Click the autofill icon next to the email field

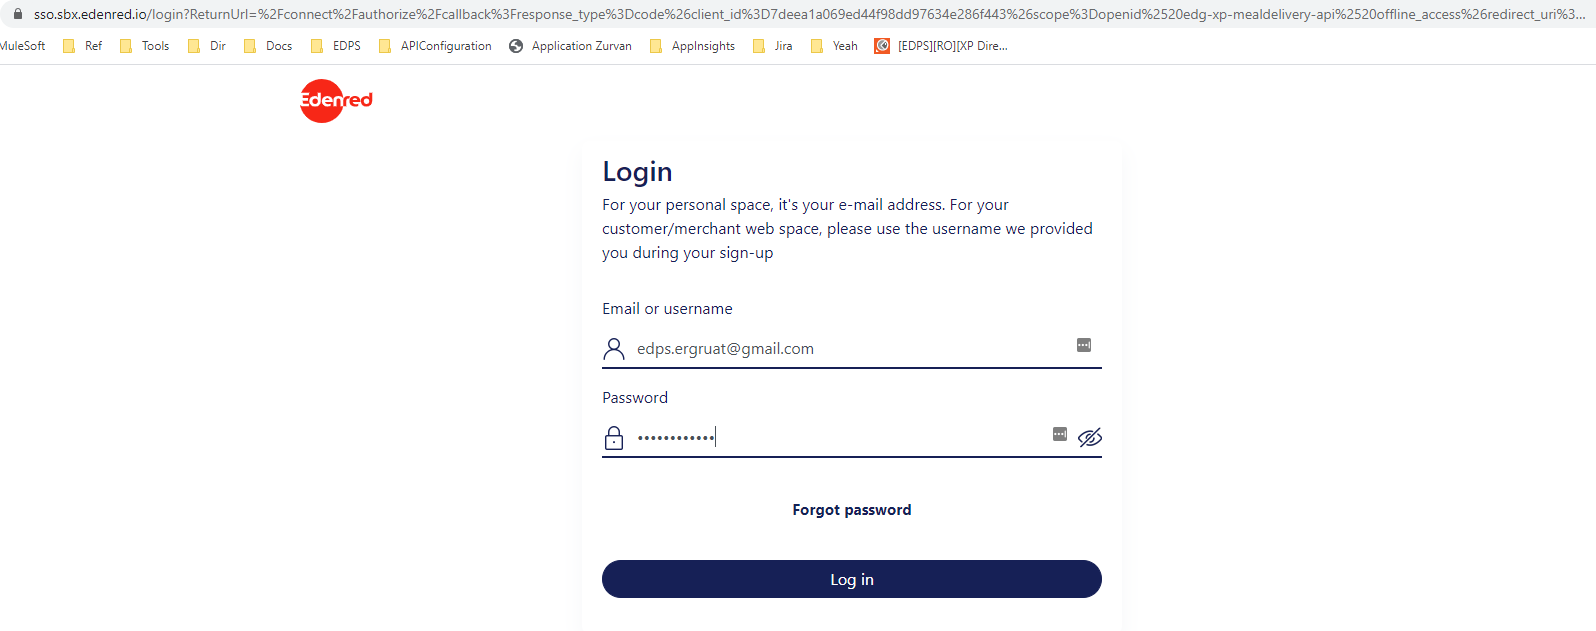1083,344
